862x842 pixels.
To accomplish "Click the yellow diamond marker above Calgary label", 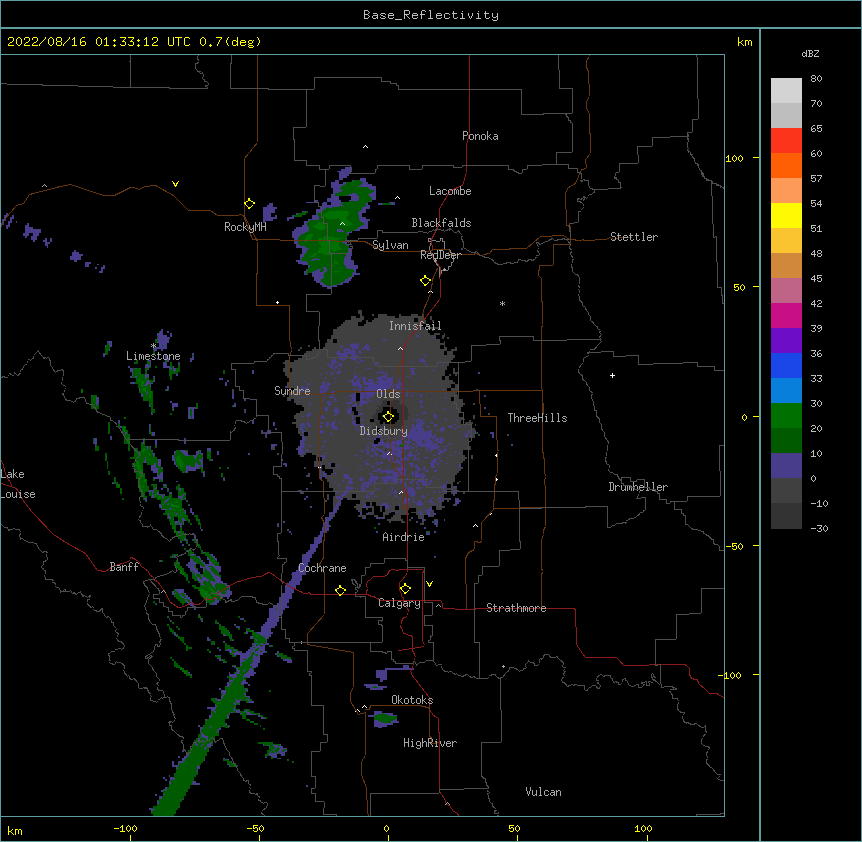I will pos(405,589).
